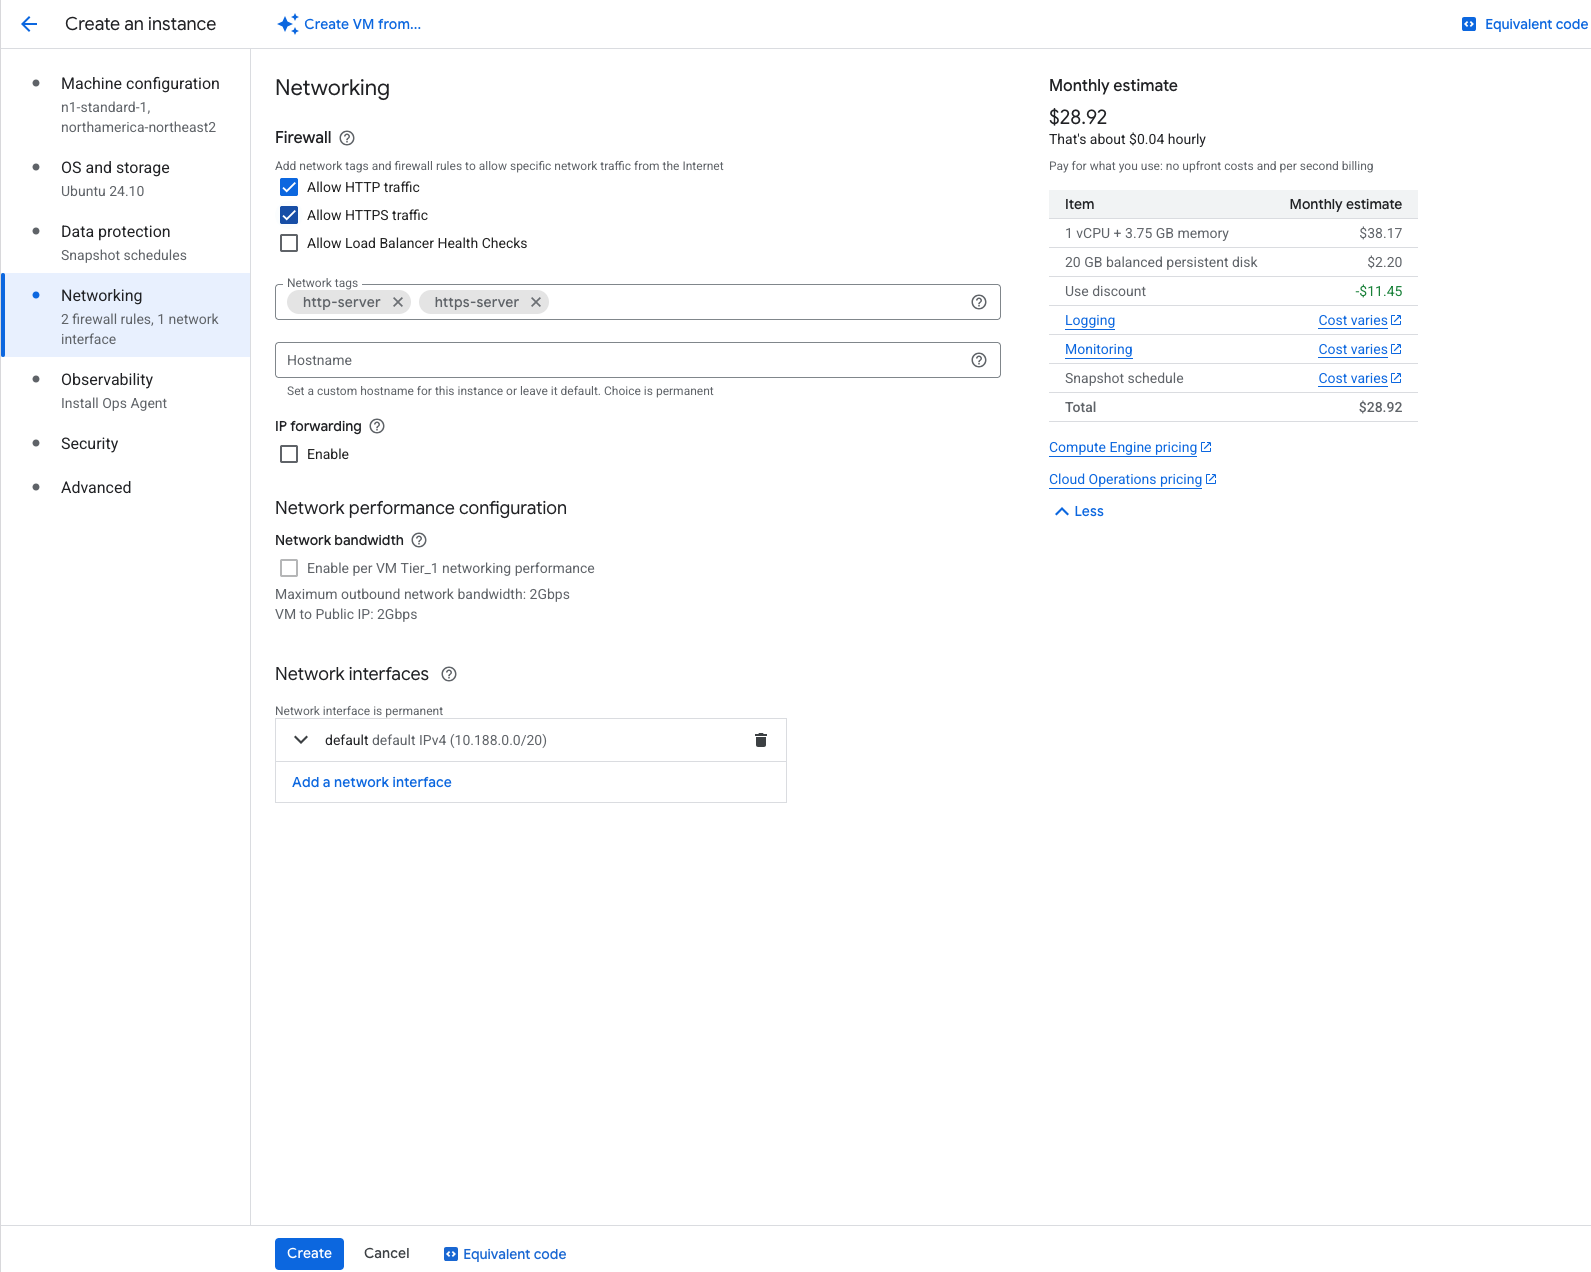This screenshot has height=1272, width=1591.
Task: Enable Allow Load Balancer Health Checks
Action: (x=289, y=243)
